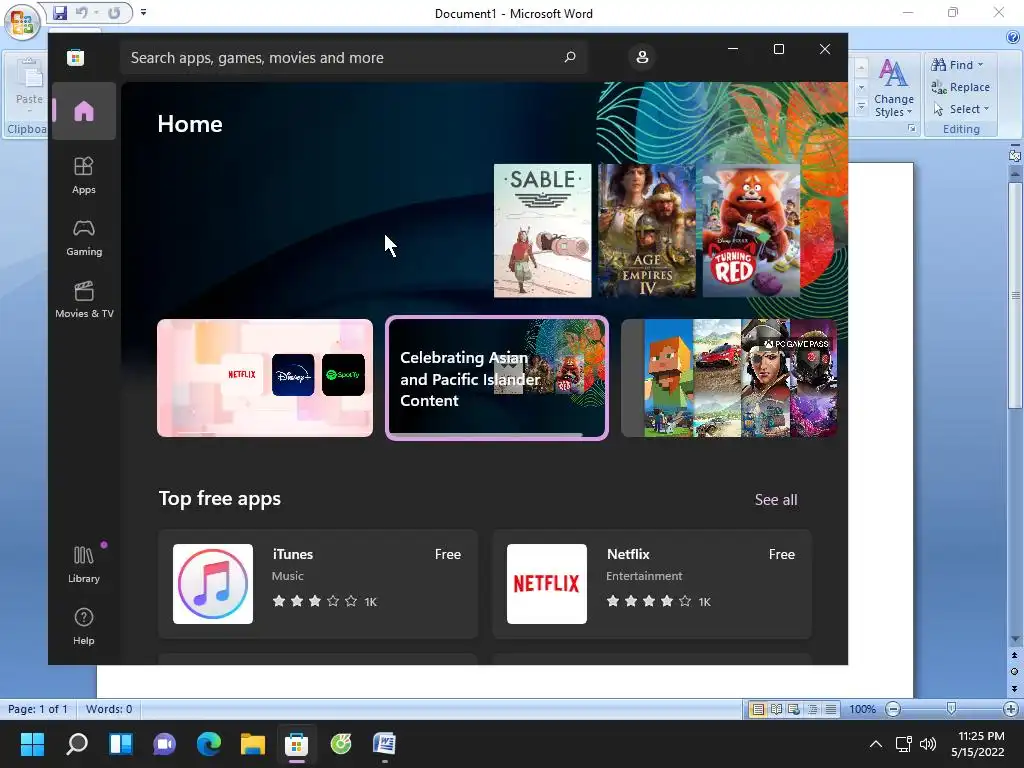1024x768 pixels.
Task: Switch to Print Layout view in Word
Action: pos(758,709)
